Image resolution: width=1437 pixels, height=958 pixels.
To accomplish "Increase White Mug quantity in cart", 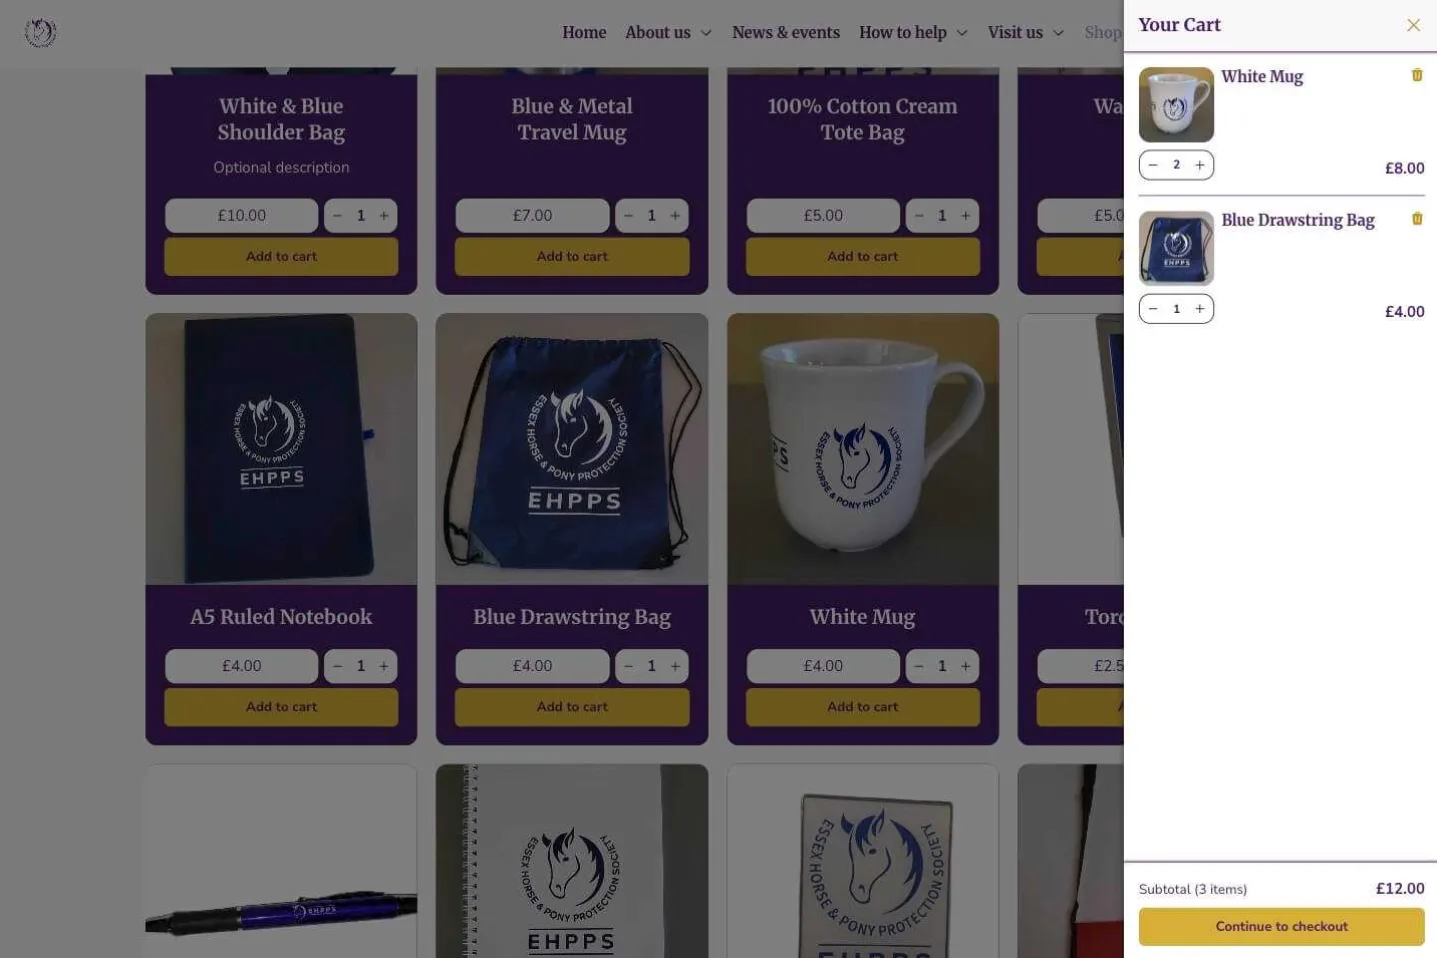I will (1200, 165).
